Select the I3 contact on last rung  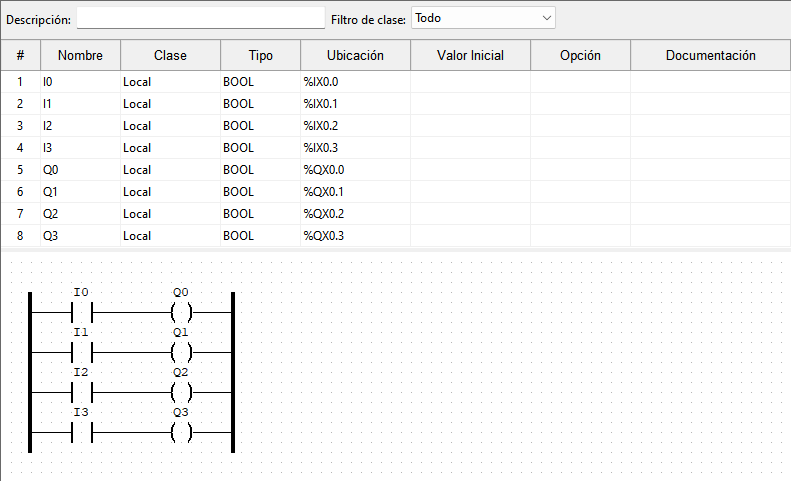click(x=82, y=432)
